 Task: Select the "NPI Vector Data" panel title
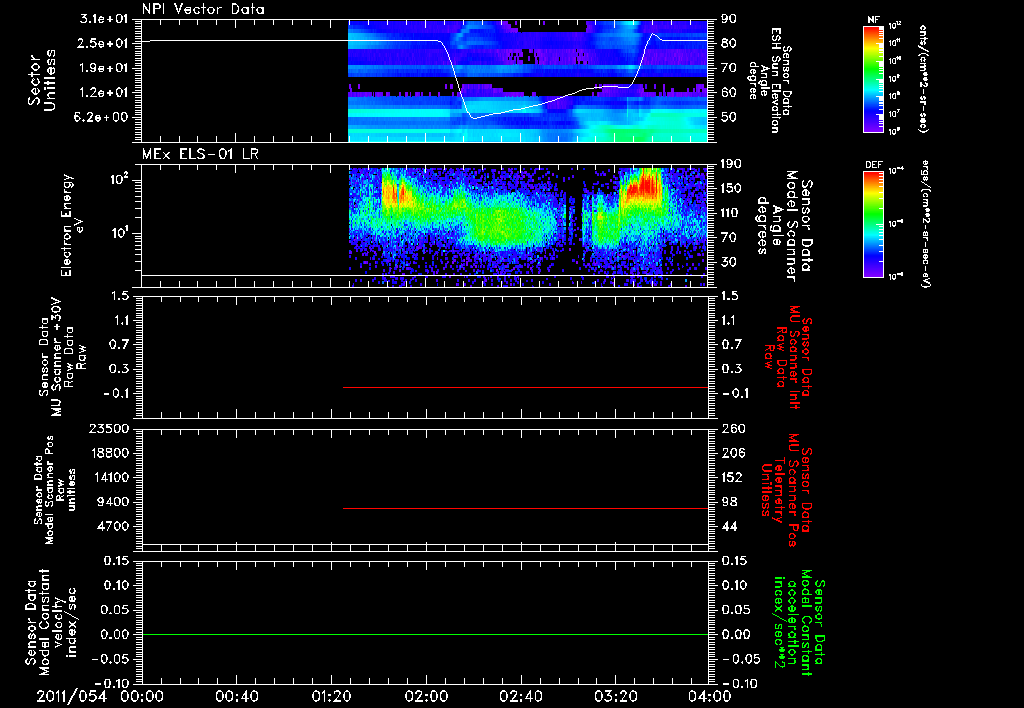click(203, 9)
